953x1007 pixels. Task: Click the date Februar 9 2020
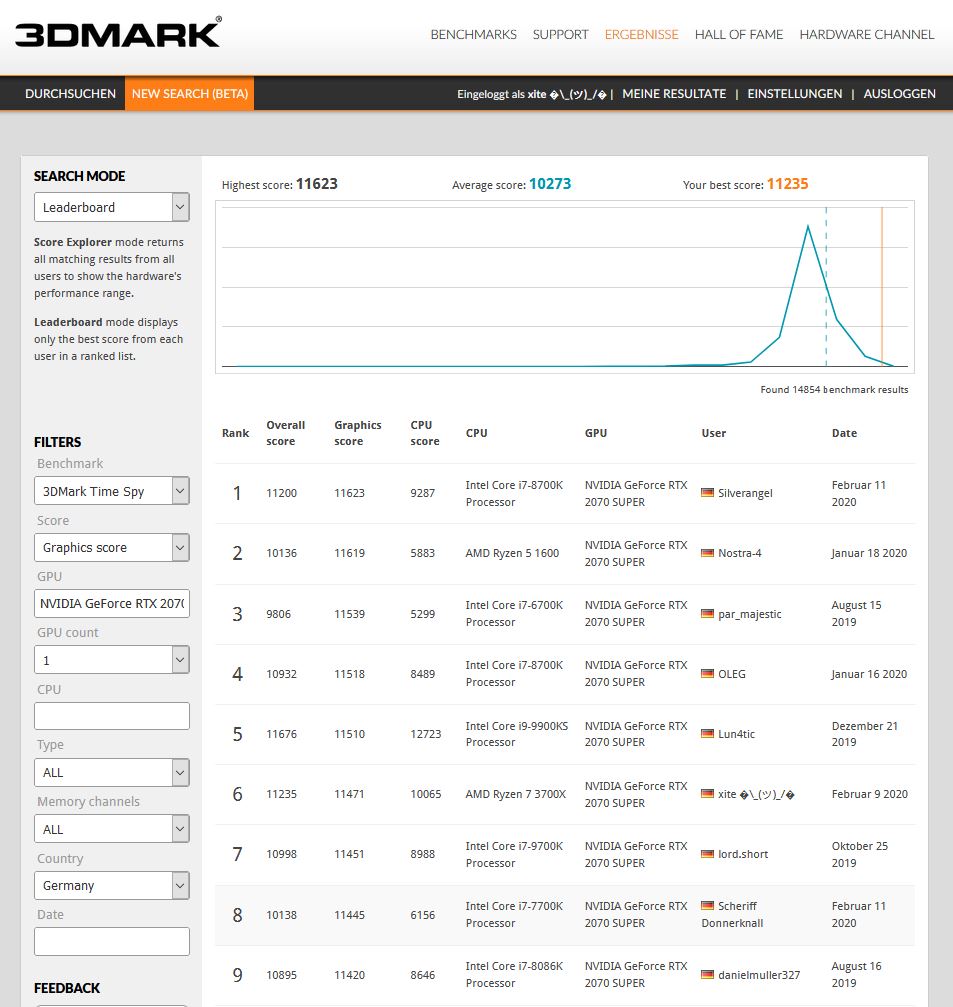tap(870, 794)
